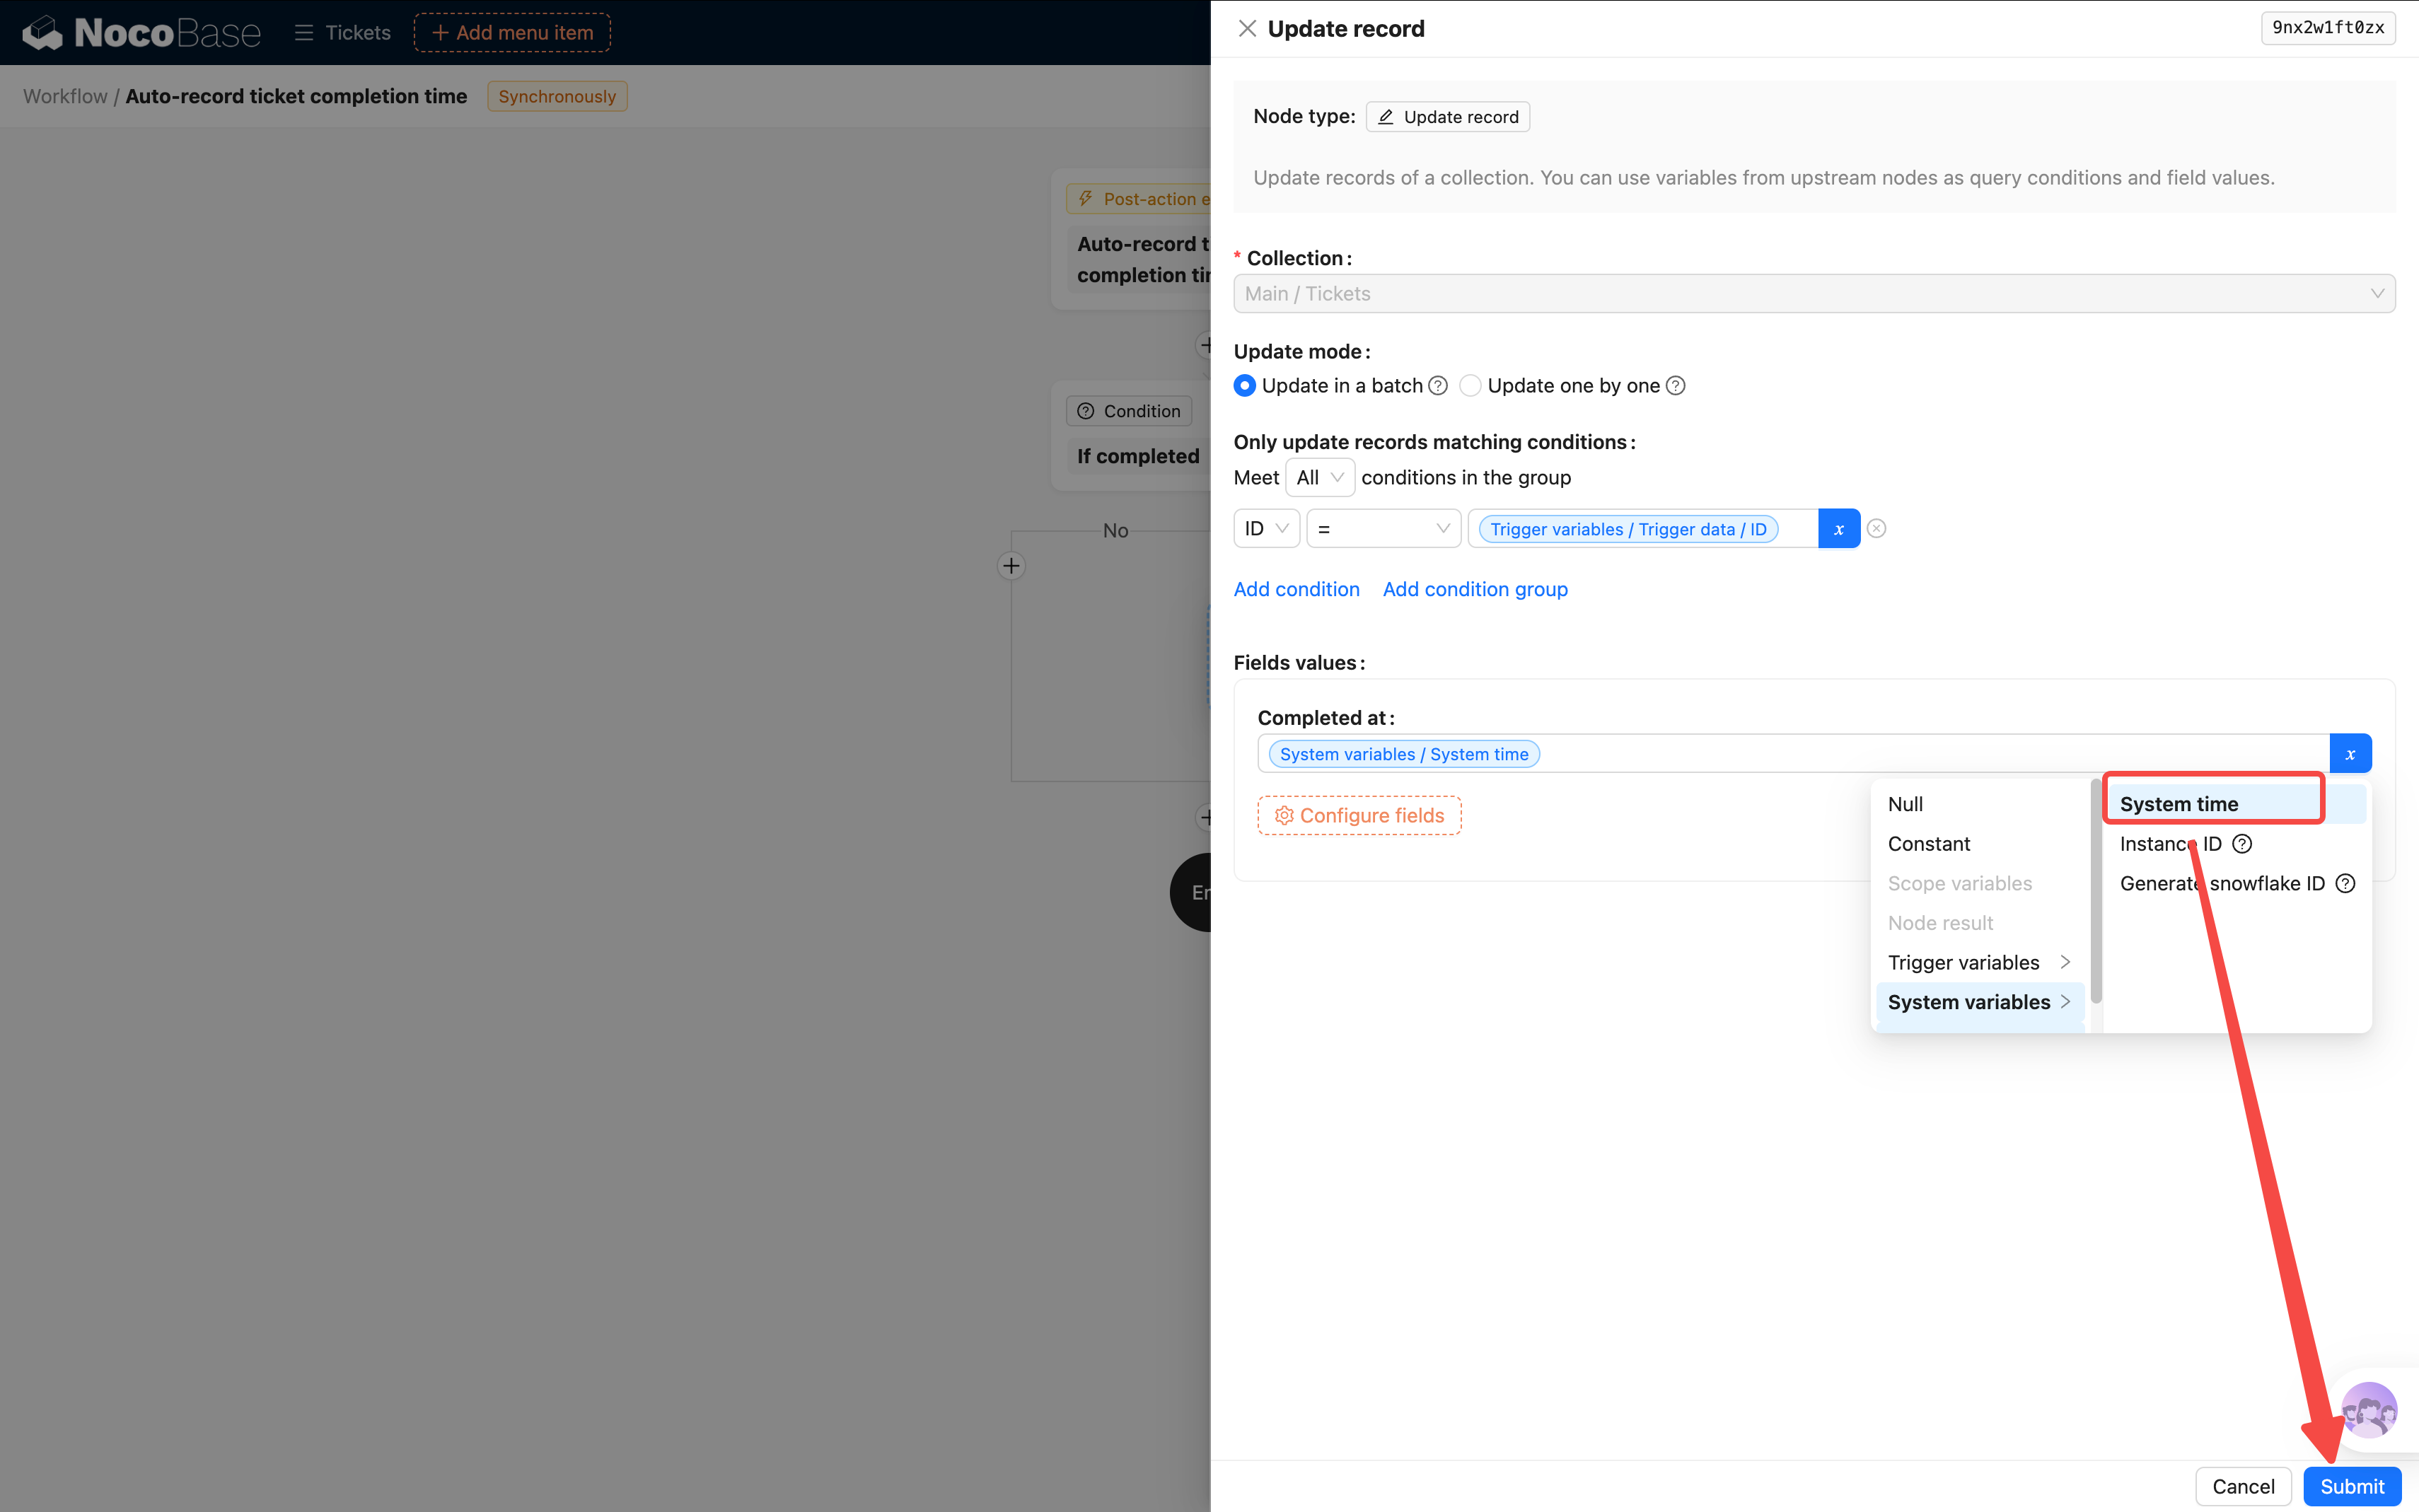This screenshot has width=2419, height=1512.
Task: Click the variable picker button for ID condition
Action: pyautogui.click(x=1838, y=529)
